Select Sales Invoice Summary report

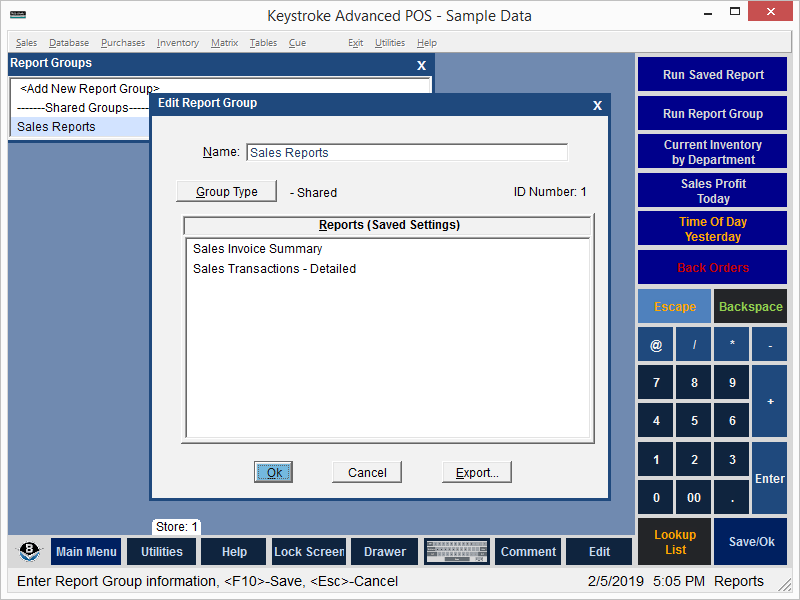[257, 249]
